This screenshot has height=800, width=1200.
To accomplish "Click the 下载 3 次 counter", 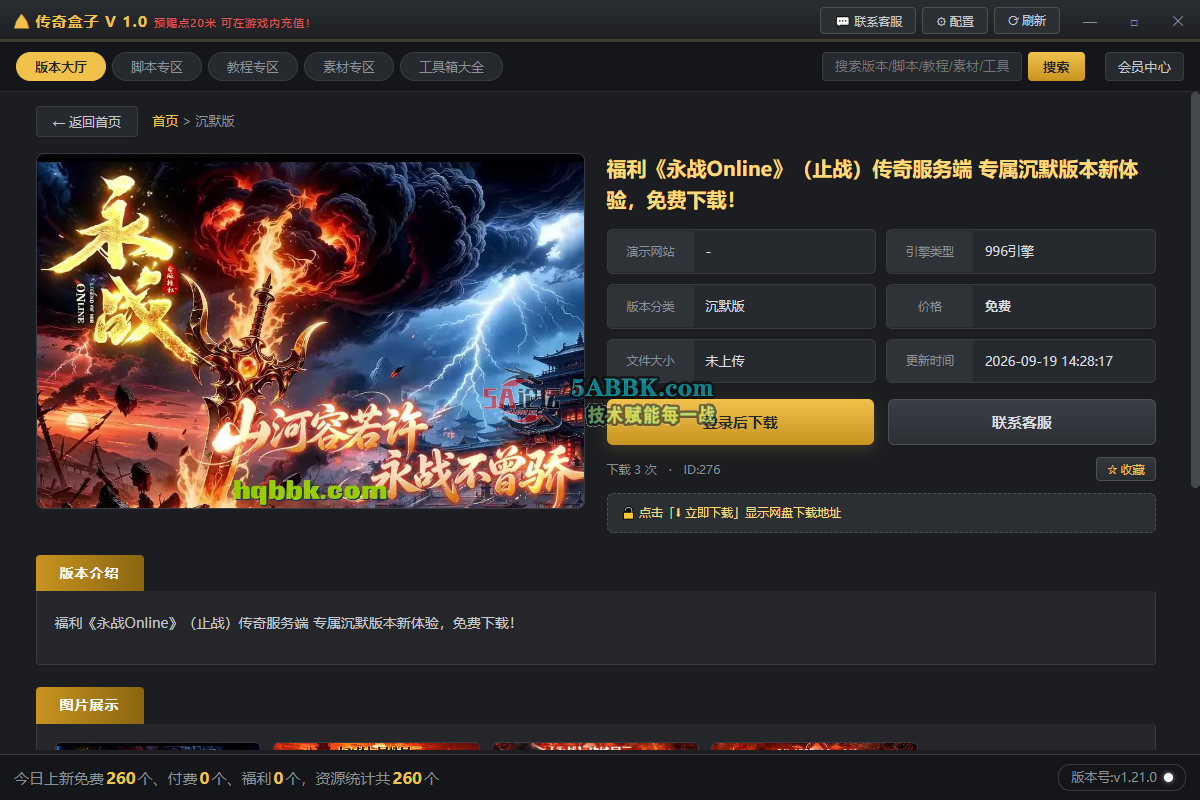I will click(632, 469).
